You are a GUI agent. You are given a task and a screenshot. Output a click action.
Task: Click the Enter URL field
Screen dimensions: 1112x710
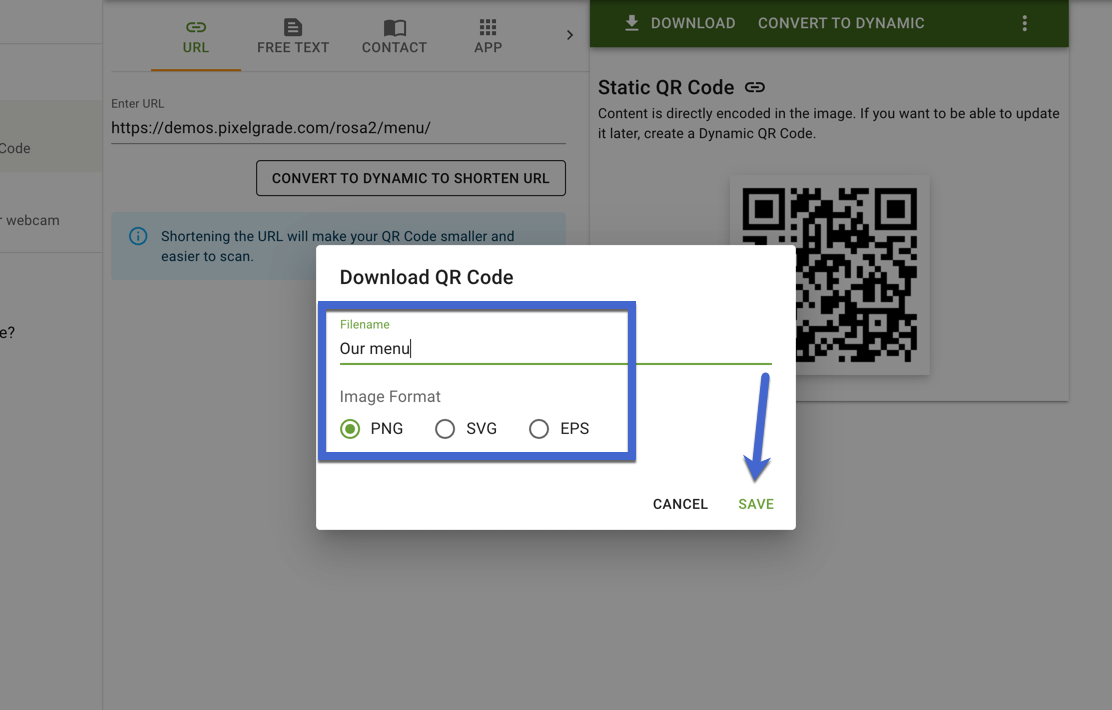[300, 128]
